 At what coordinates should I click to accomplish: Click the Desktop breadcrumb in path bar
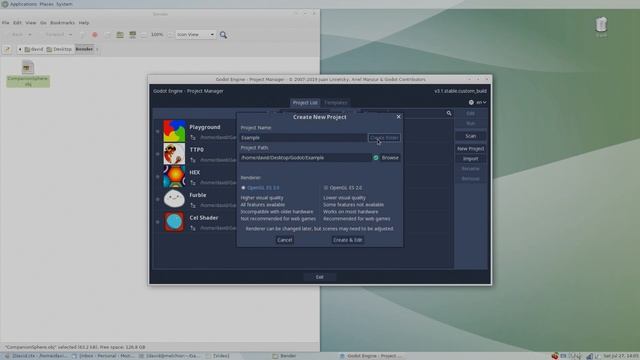pyautogui.click(x=59, y=49)
